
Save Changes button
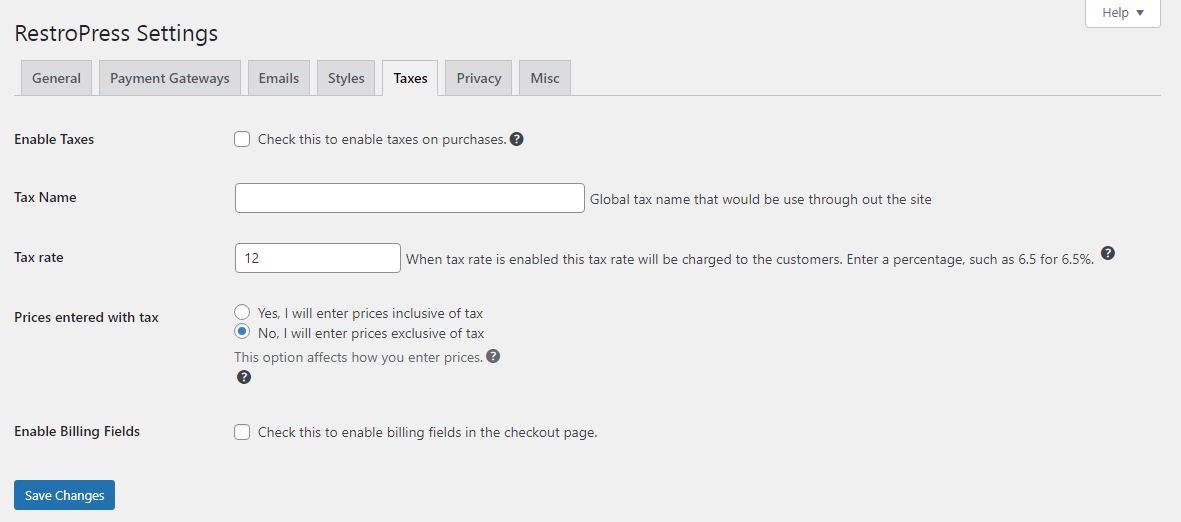click(x=64, y=495)
